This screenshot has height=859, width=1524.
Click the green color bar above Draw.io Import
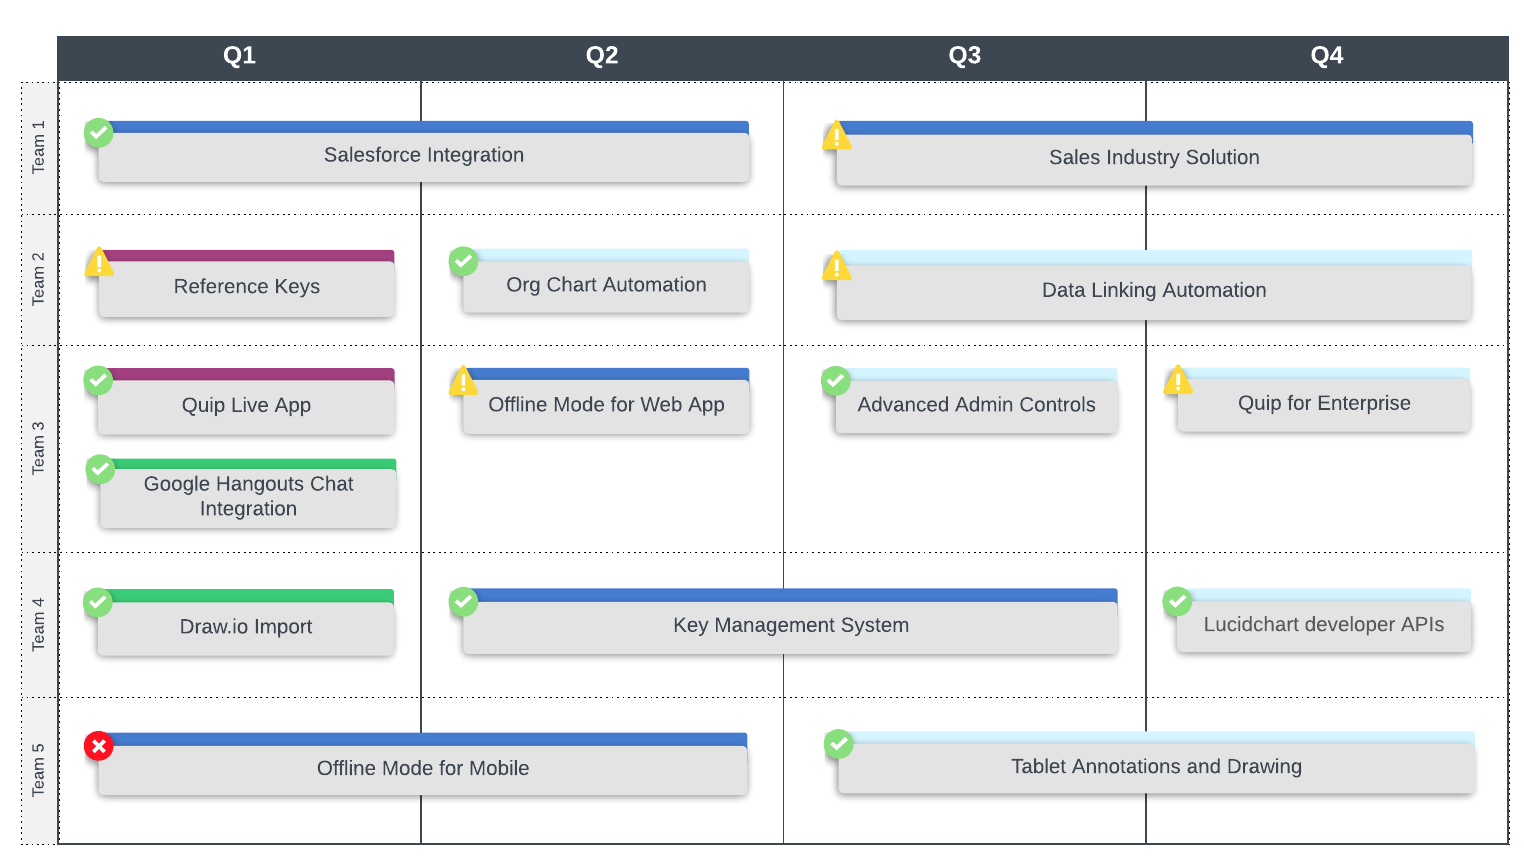click(x=250, y=596)
